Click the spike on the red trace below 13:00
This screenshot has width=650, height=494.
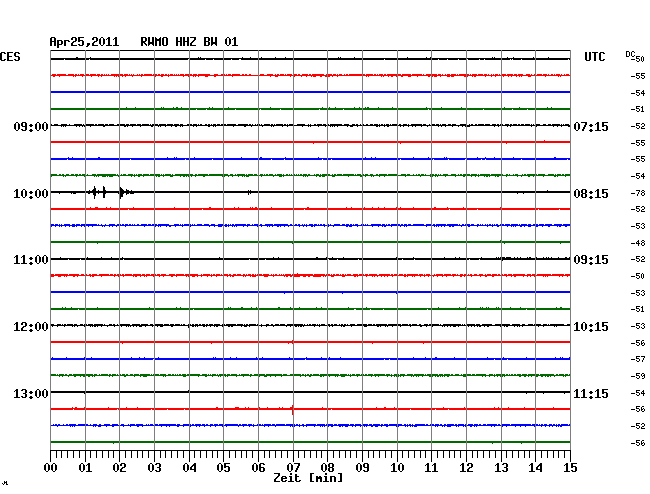coord(293,409)
